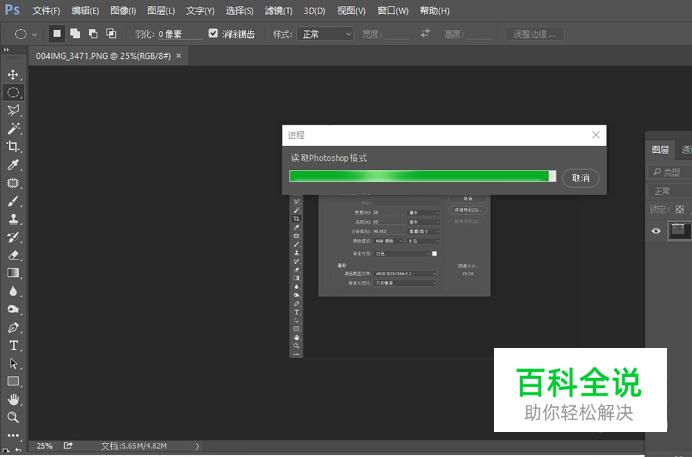Select the Brush tool

click(x=13, y=201)
